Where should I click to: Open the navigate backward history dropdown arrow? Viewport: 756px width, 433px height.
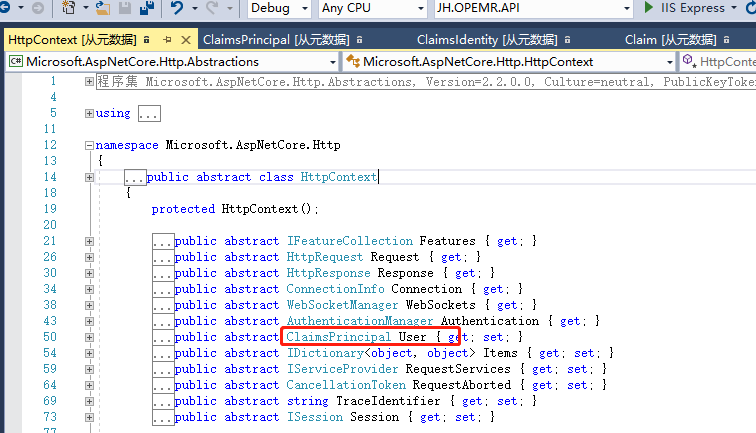pos(21,8)
